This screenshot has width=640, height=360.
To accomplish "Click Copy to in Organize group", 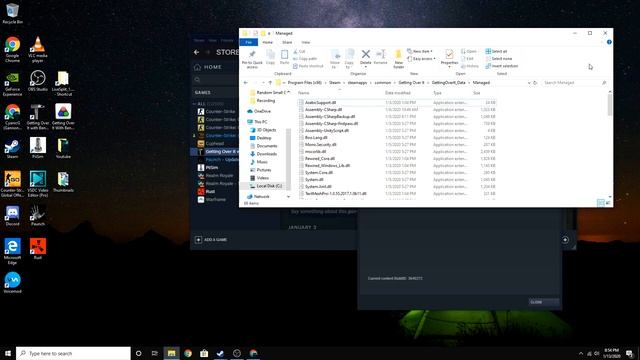I will [349, 59].
